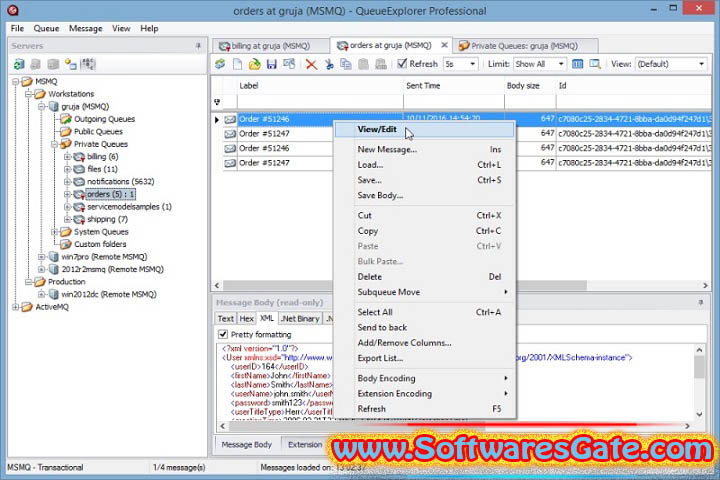Click the paste clipboard icon
The height and width of the screenshot is (480, 720).
point(363,64)
